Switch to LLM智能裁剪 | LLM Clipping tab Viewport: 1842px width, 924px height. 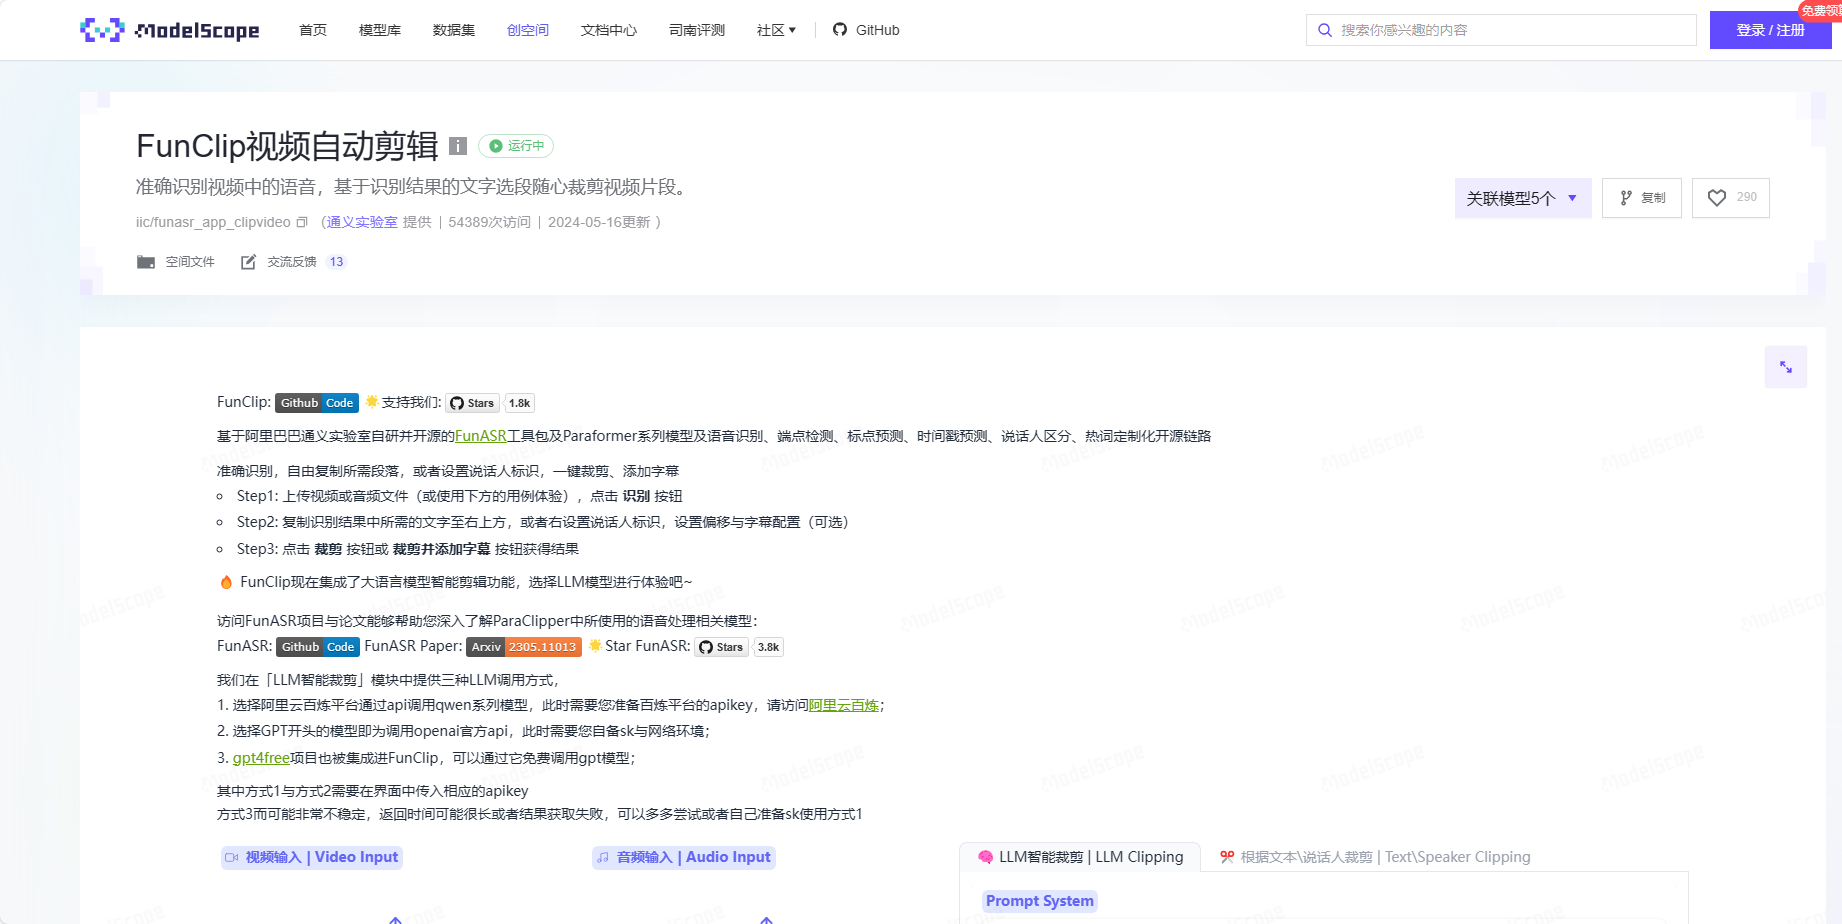pyautogui.click(x=1080, y=857)
